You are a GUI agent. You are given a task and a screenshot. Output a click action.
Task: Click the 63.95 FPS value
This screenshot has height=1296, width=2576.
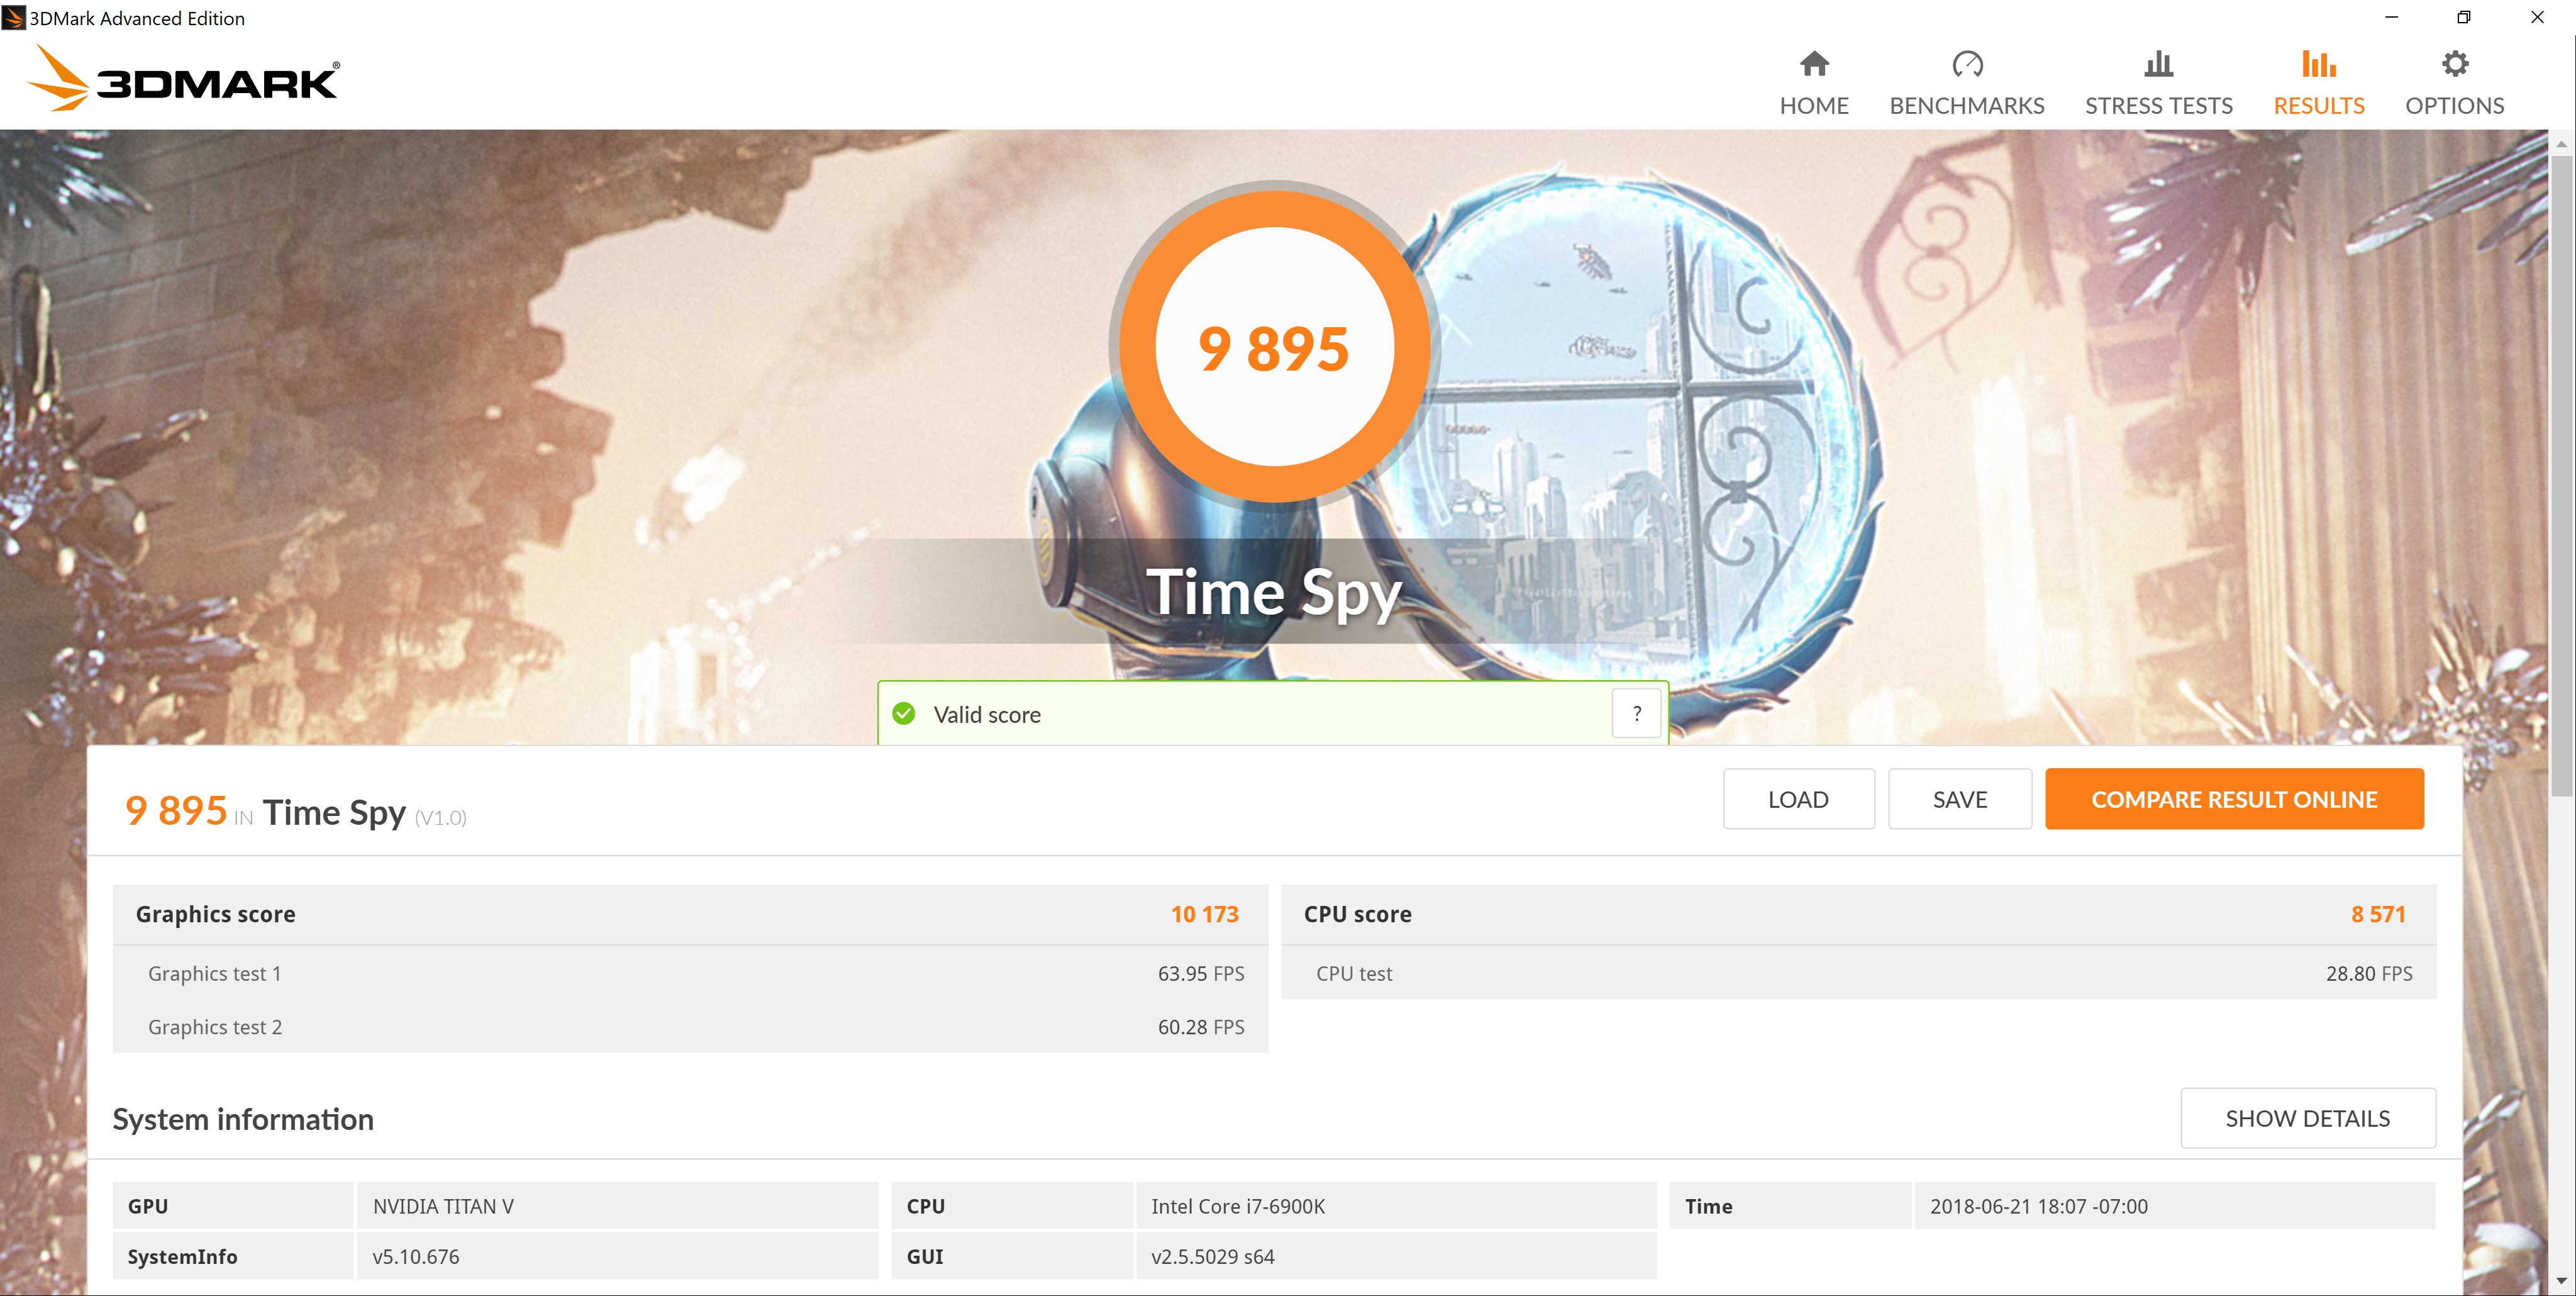pos(1200,973)
